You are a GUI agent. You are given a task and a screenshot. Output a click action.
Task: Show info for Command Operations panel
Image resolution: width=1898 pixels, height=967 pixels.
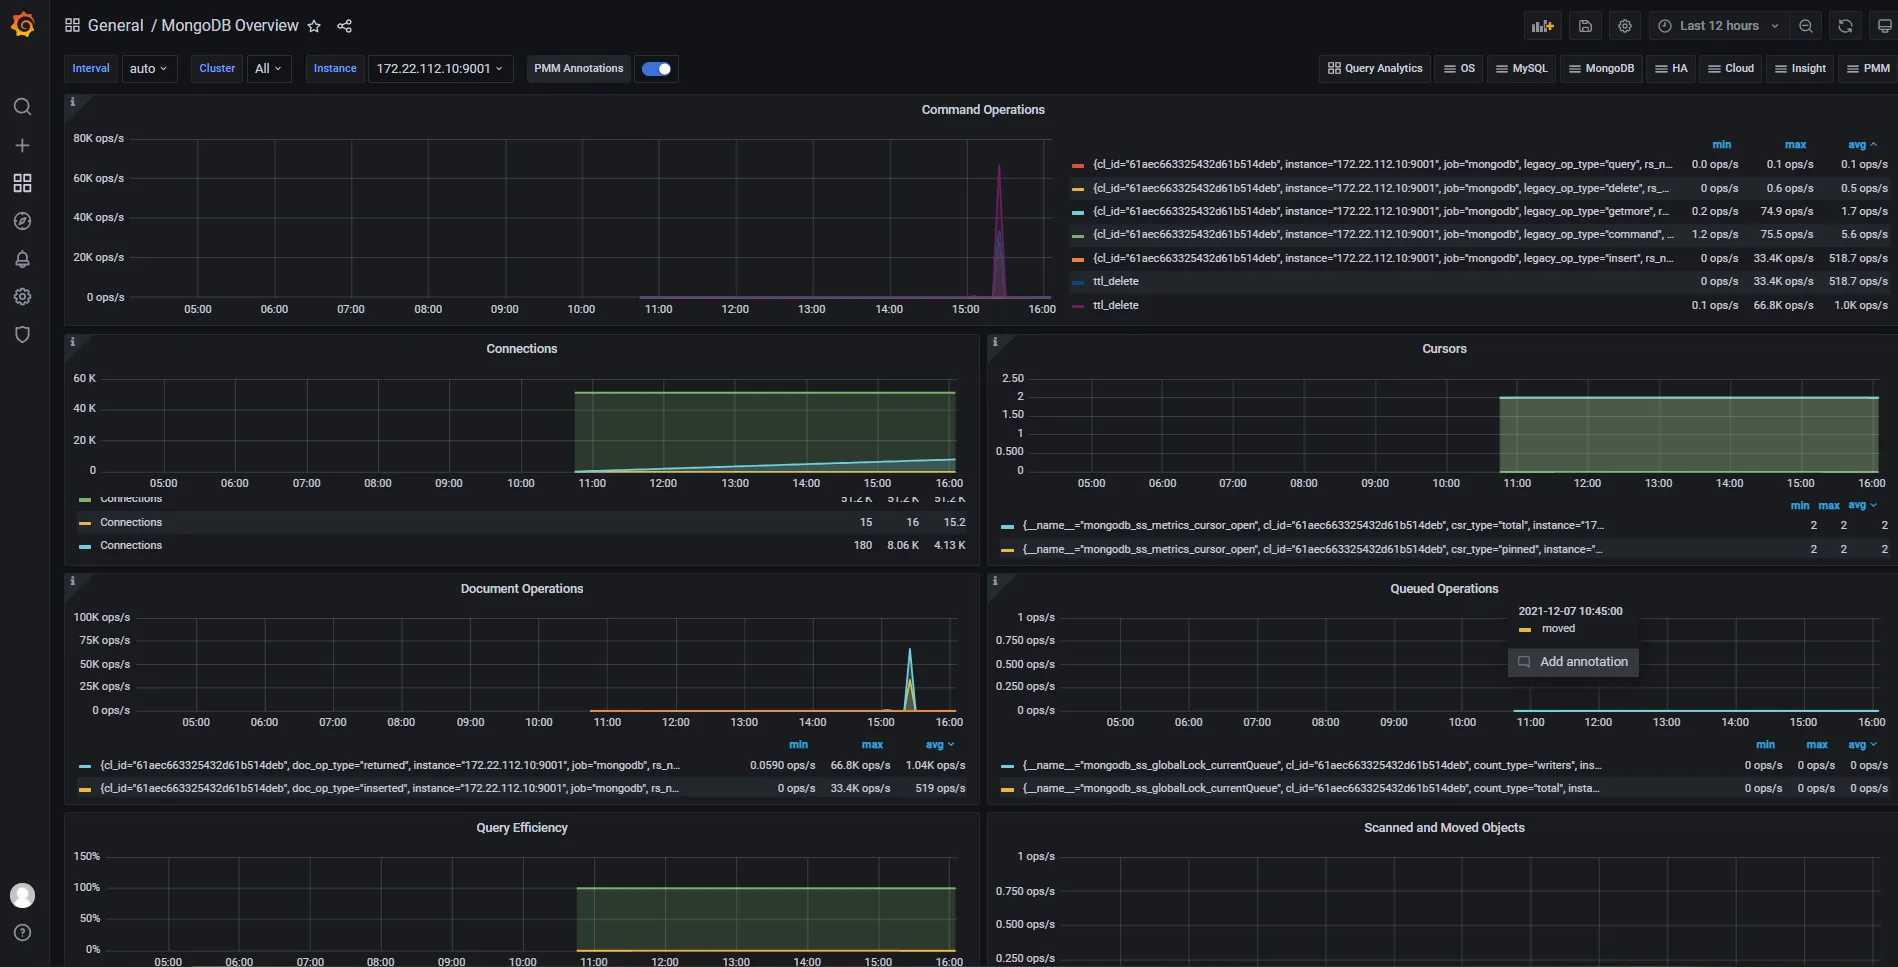(72, 102)
